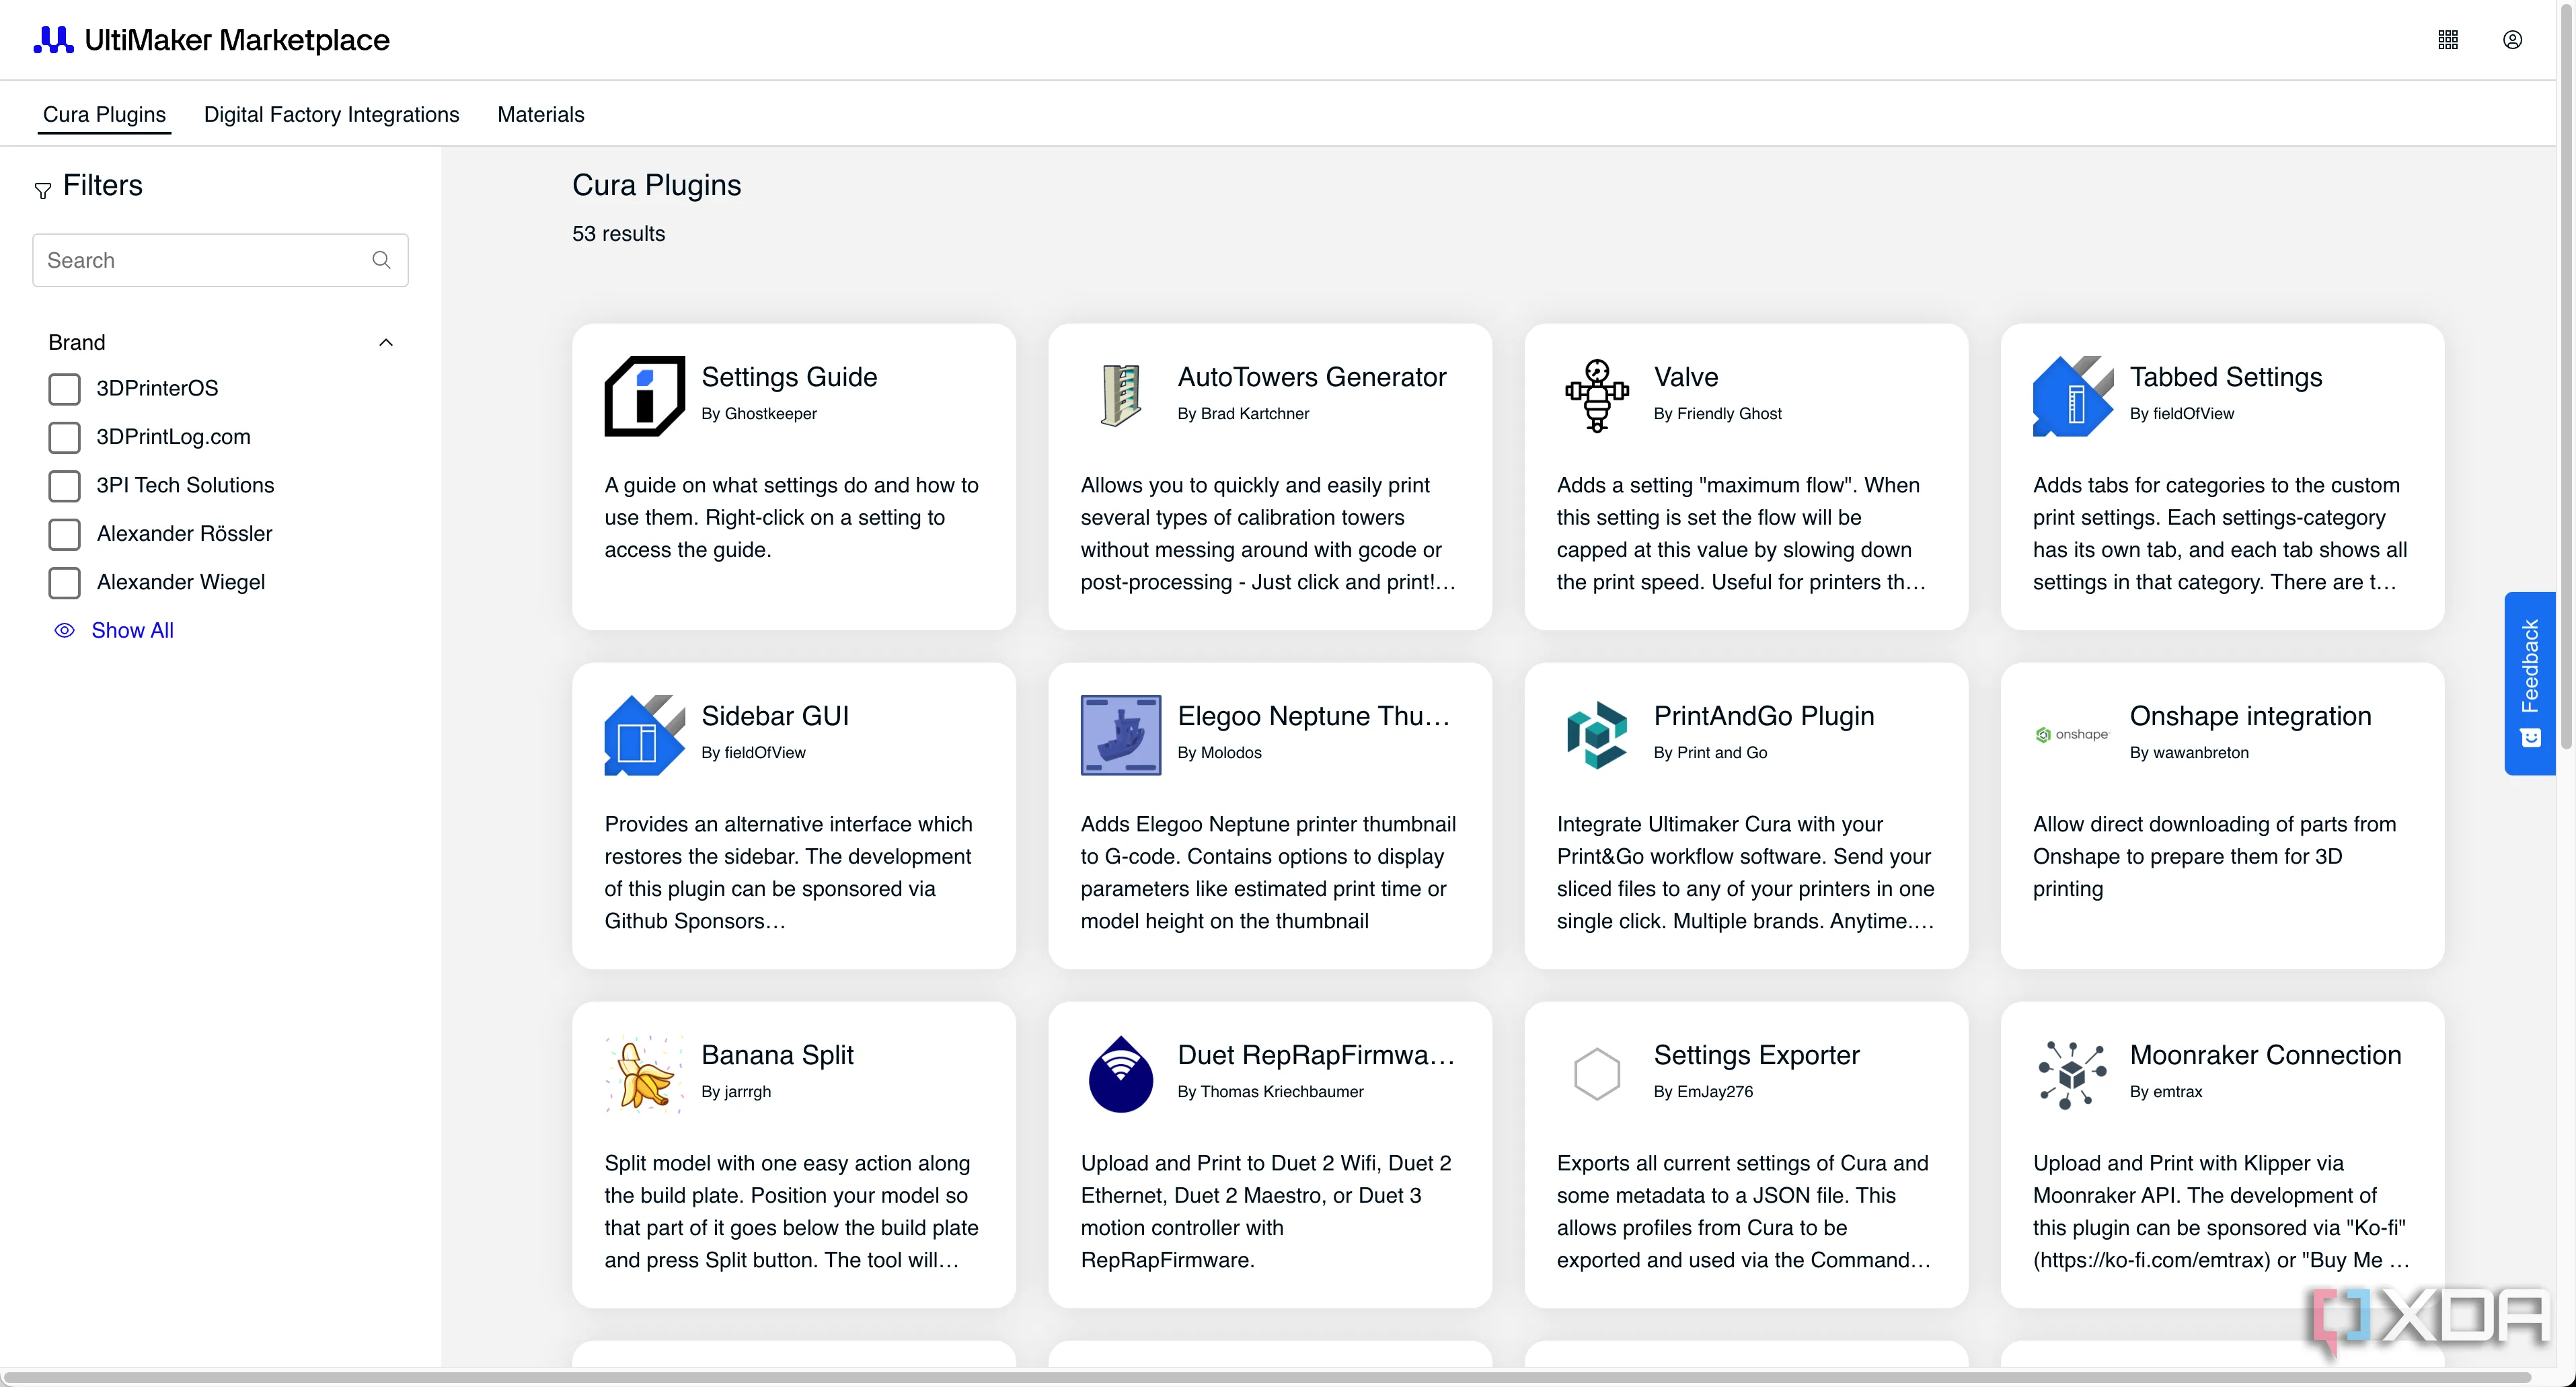Click the '53 results' text

click(619, 233)
